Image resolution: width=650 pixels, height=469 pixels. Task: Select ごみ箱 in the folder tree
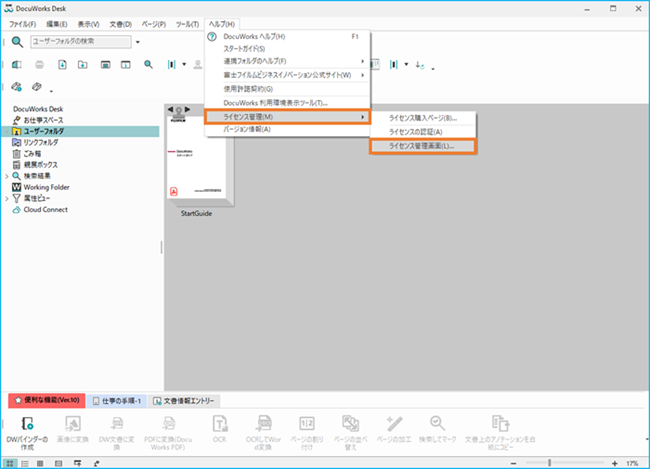click(x=27, y=154)
